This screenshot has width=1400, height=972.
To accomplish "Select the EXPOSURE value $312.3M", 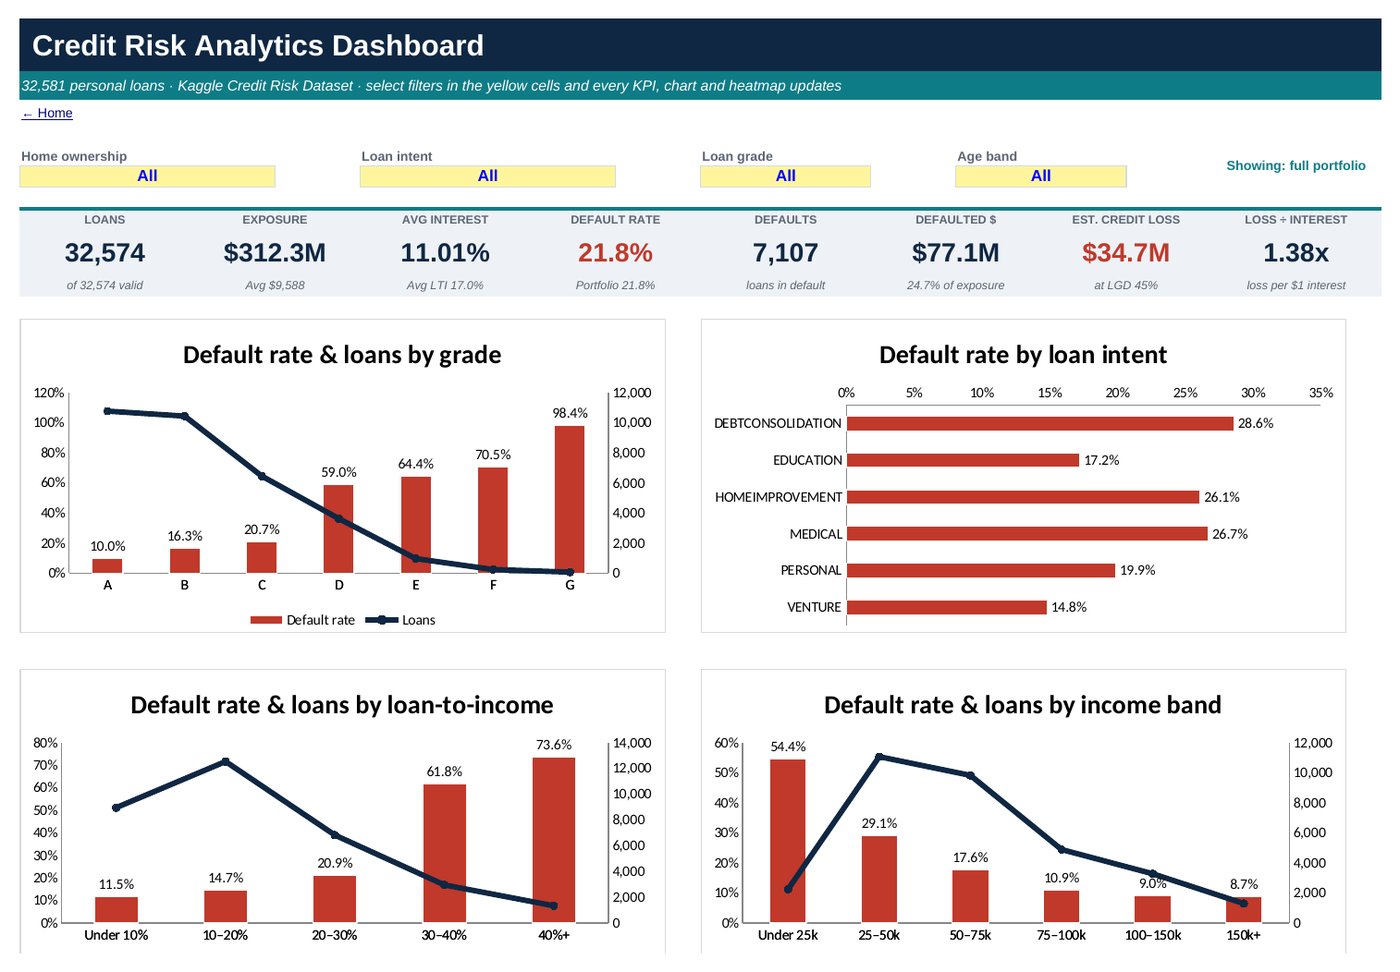I will click(x=275, y=253).
